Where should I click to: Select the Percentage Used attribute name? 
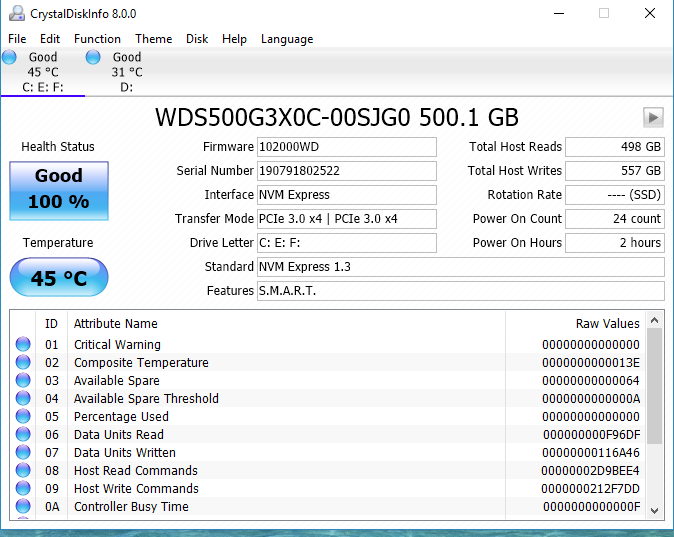(x=121, y=417)
